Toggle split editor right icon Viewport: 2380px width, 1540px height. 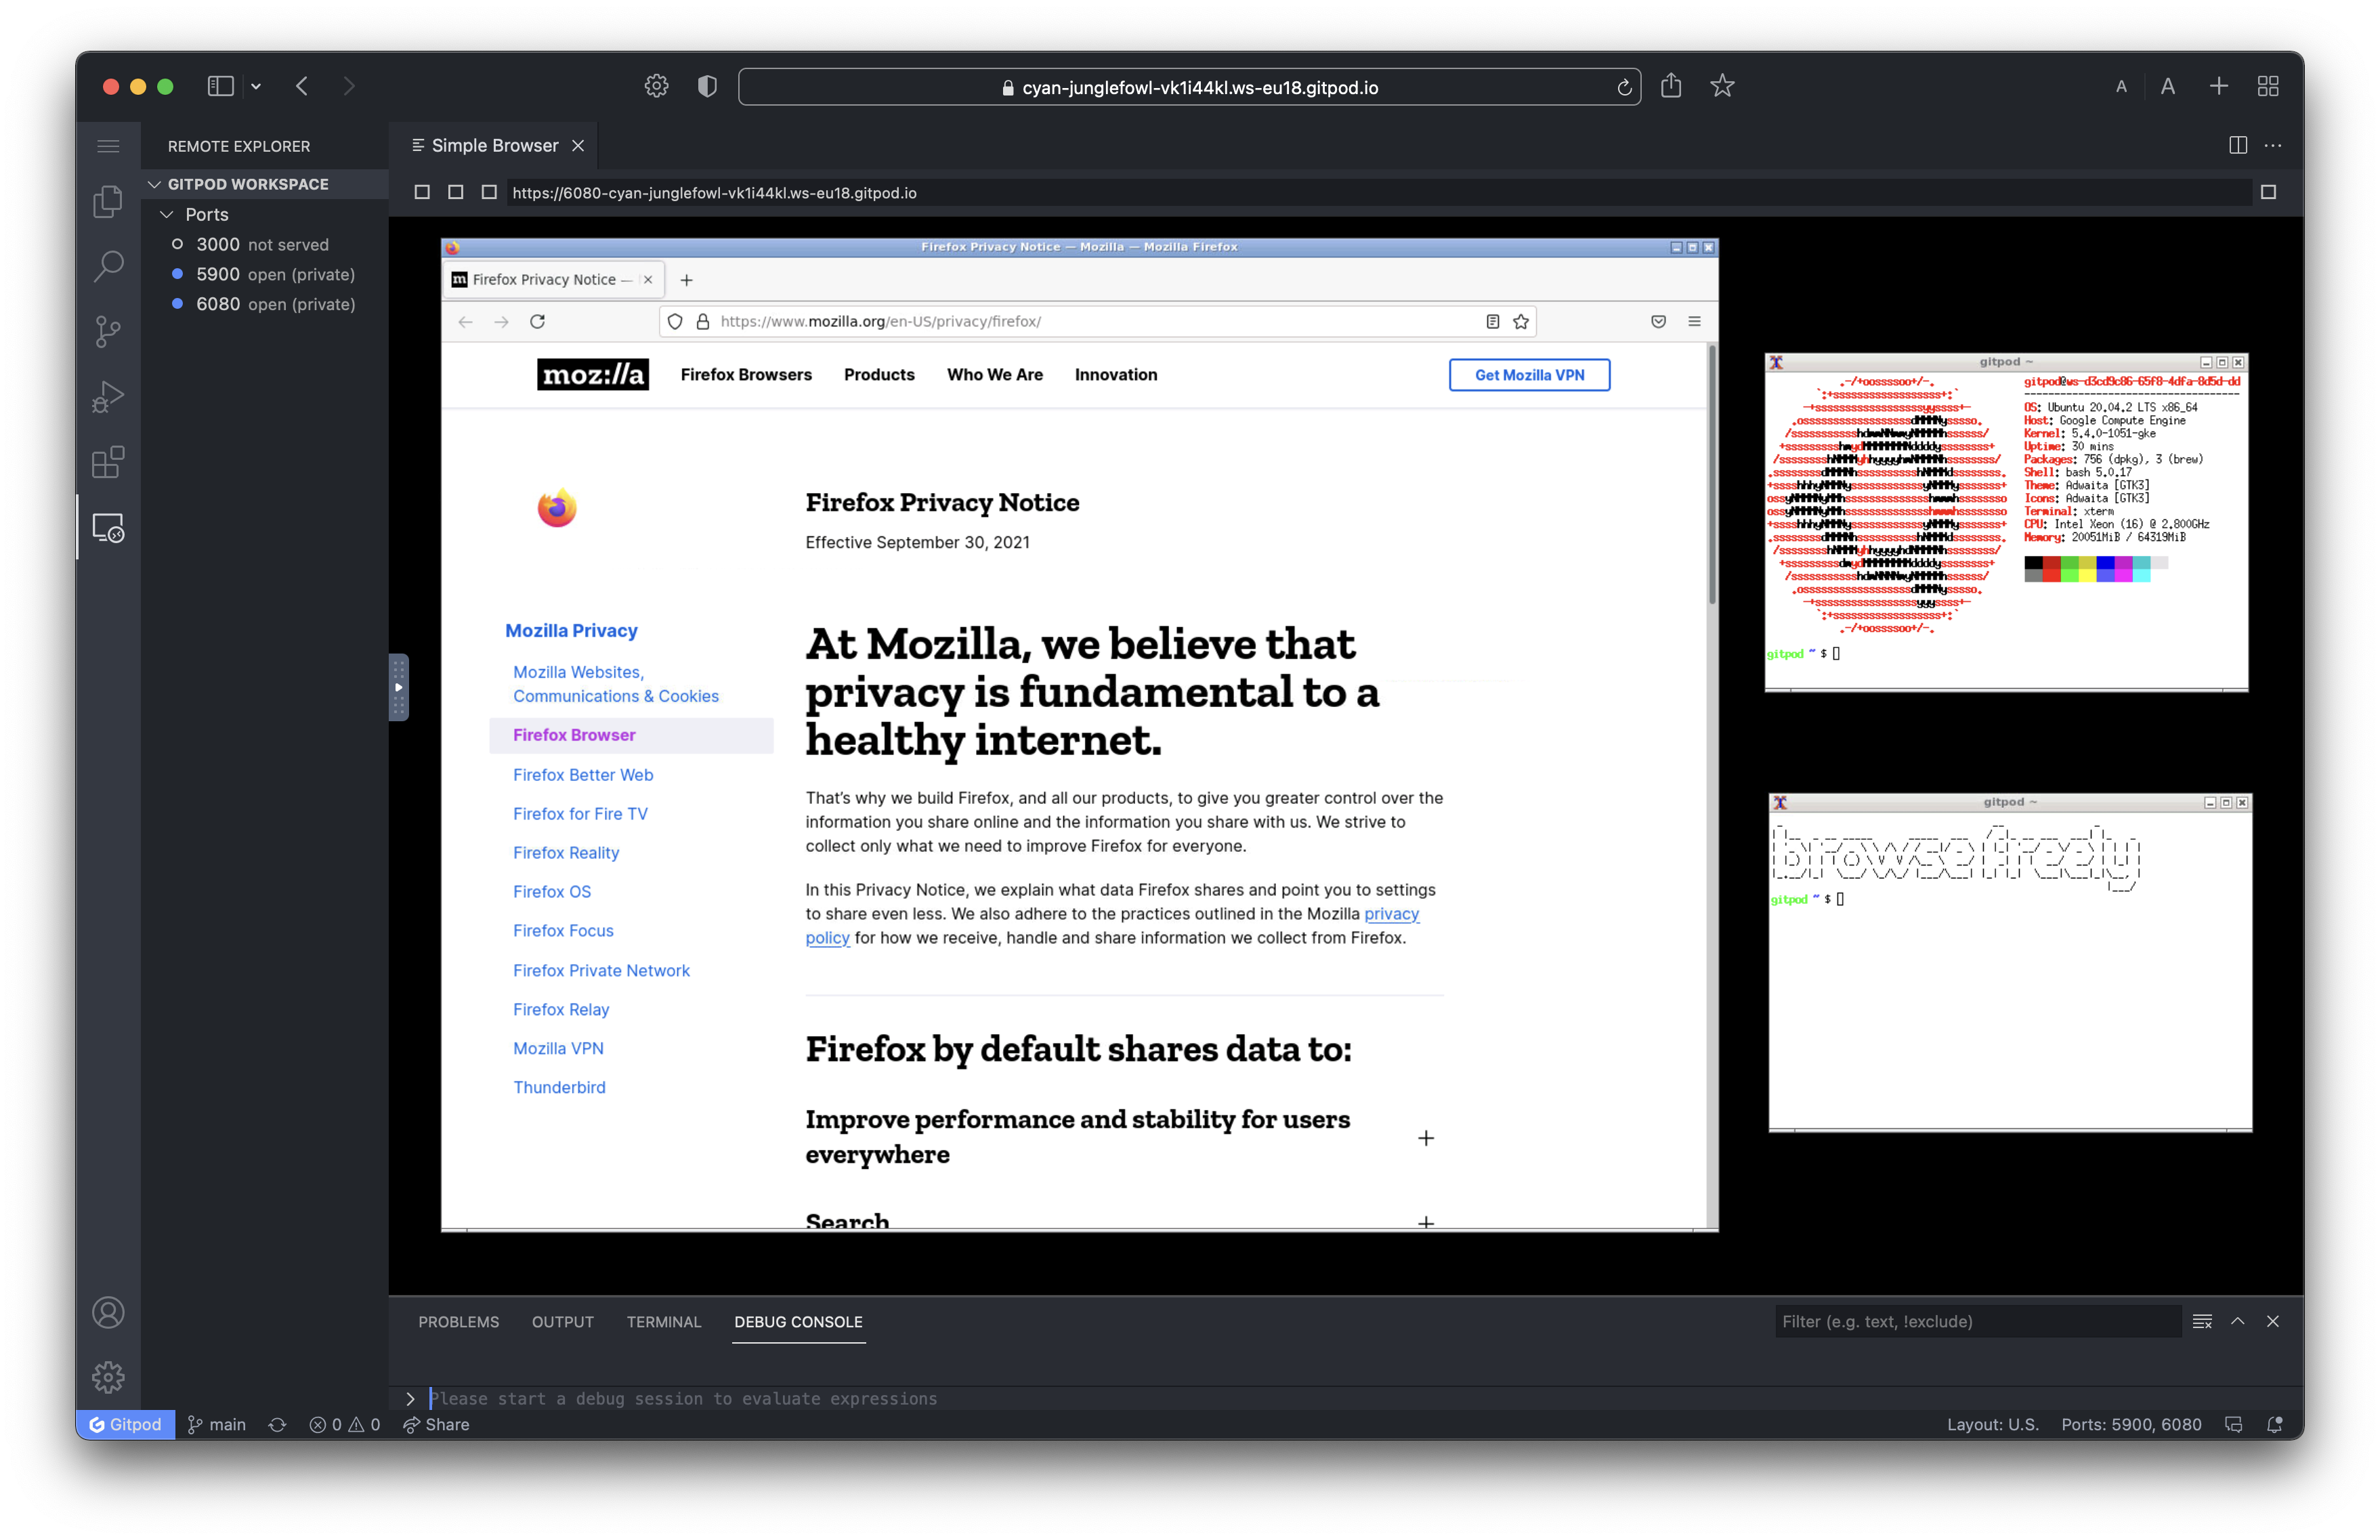[x=2238, y=145]
